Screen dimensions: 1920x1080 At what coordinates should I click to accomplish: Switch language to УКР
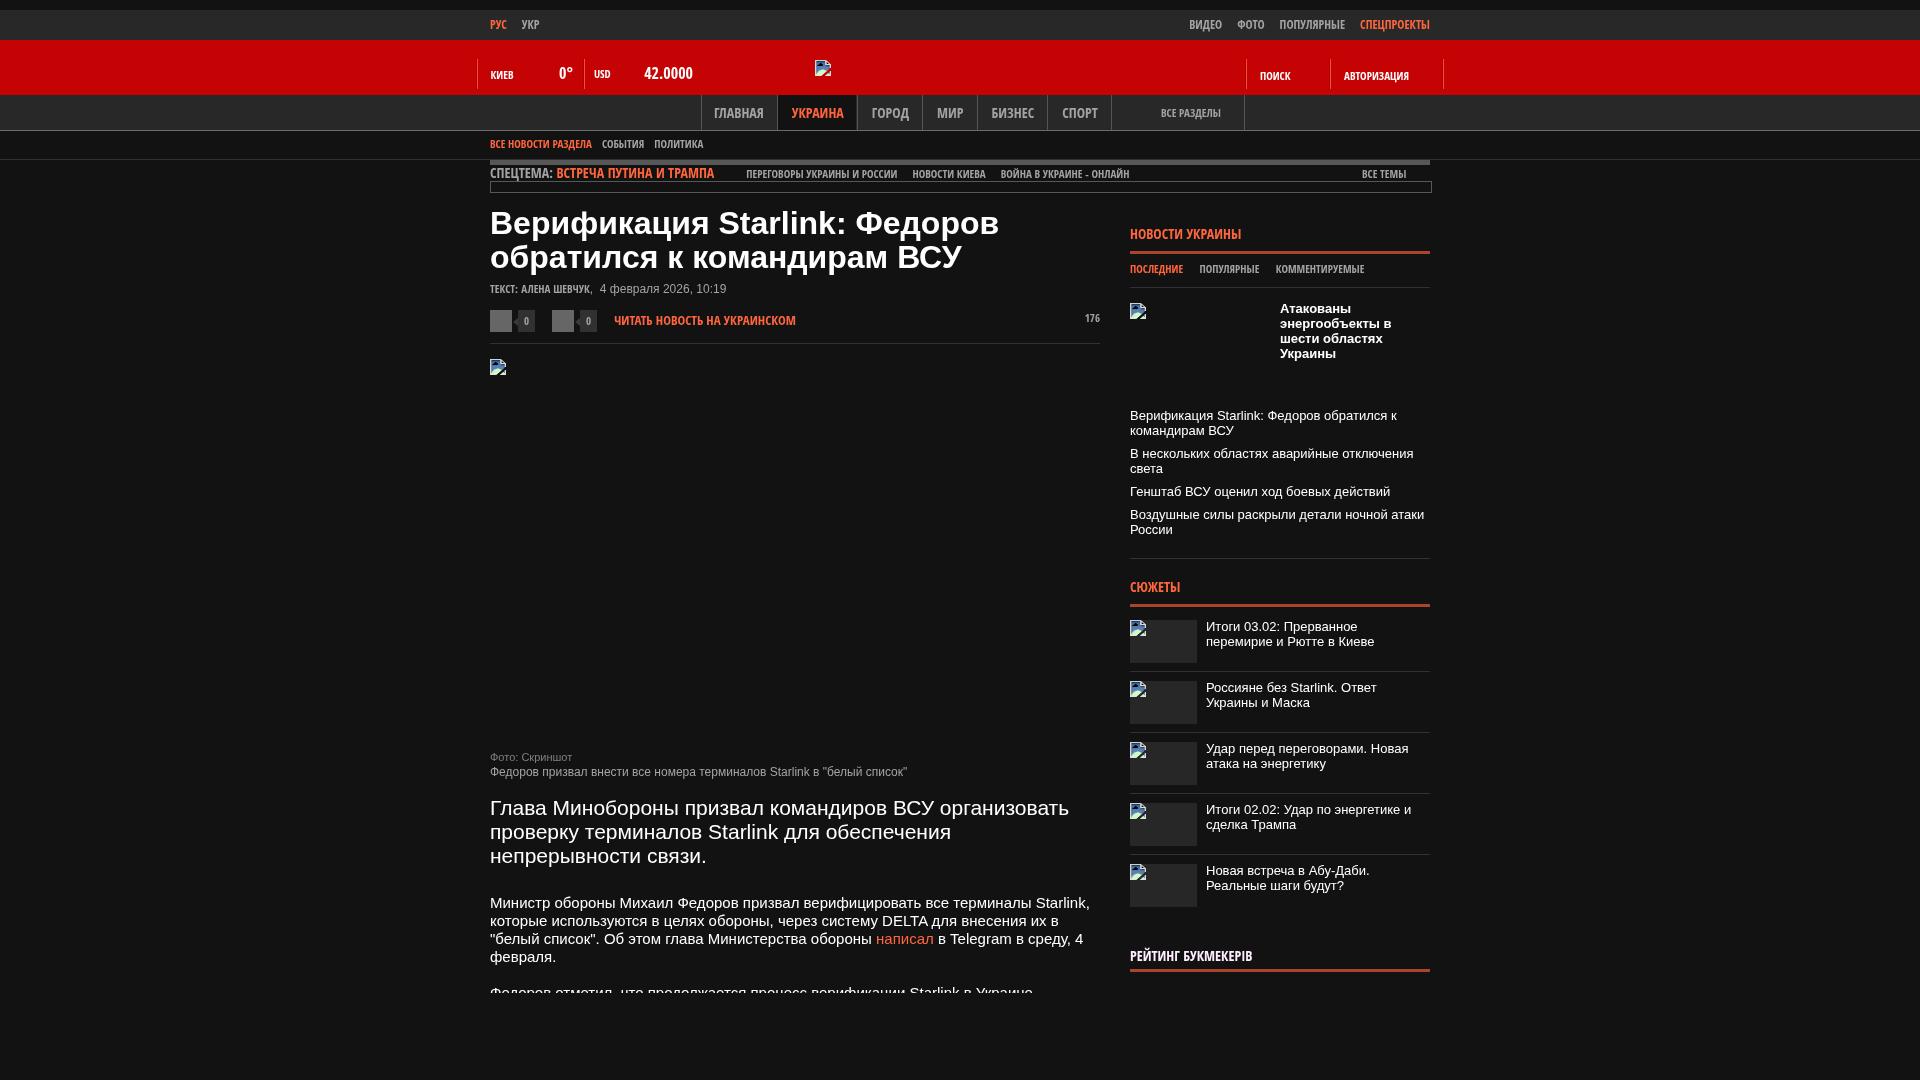[x=530, y=24]
